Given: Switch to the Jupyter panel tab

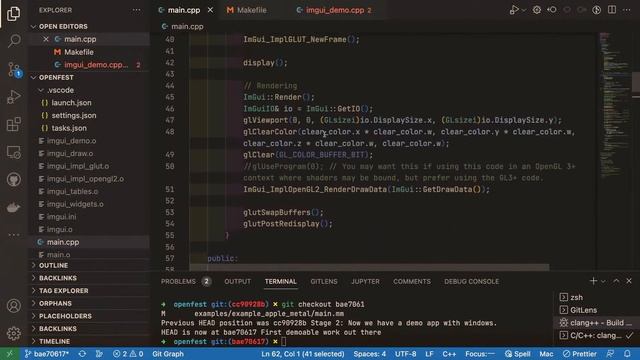Looking at the screenshot, I should [x=365, y=282].
